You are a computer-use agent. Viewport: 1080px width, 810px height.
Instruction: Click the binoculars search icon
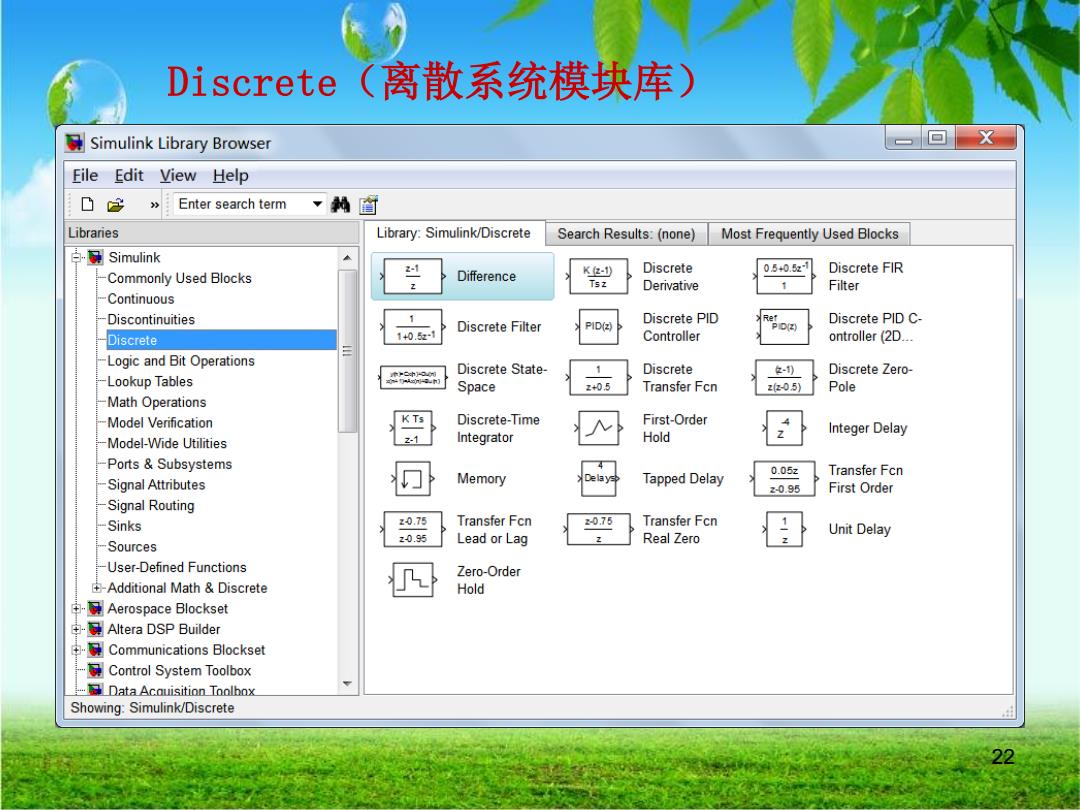pos(340,204)
